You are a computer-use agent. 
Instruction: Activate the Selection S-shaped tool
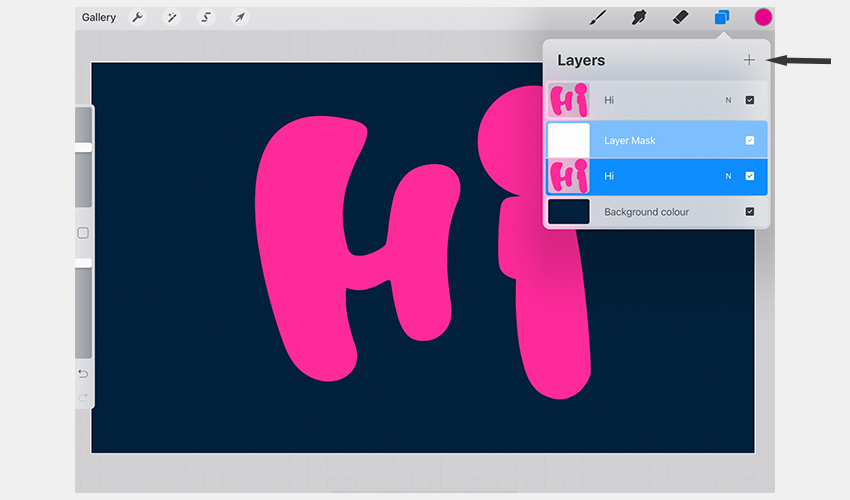(206, 17)
